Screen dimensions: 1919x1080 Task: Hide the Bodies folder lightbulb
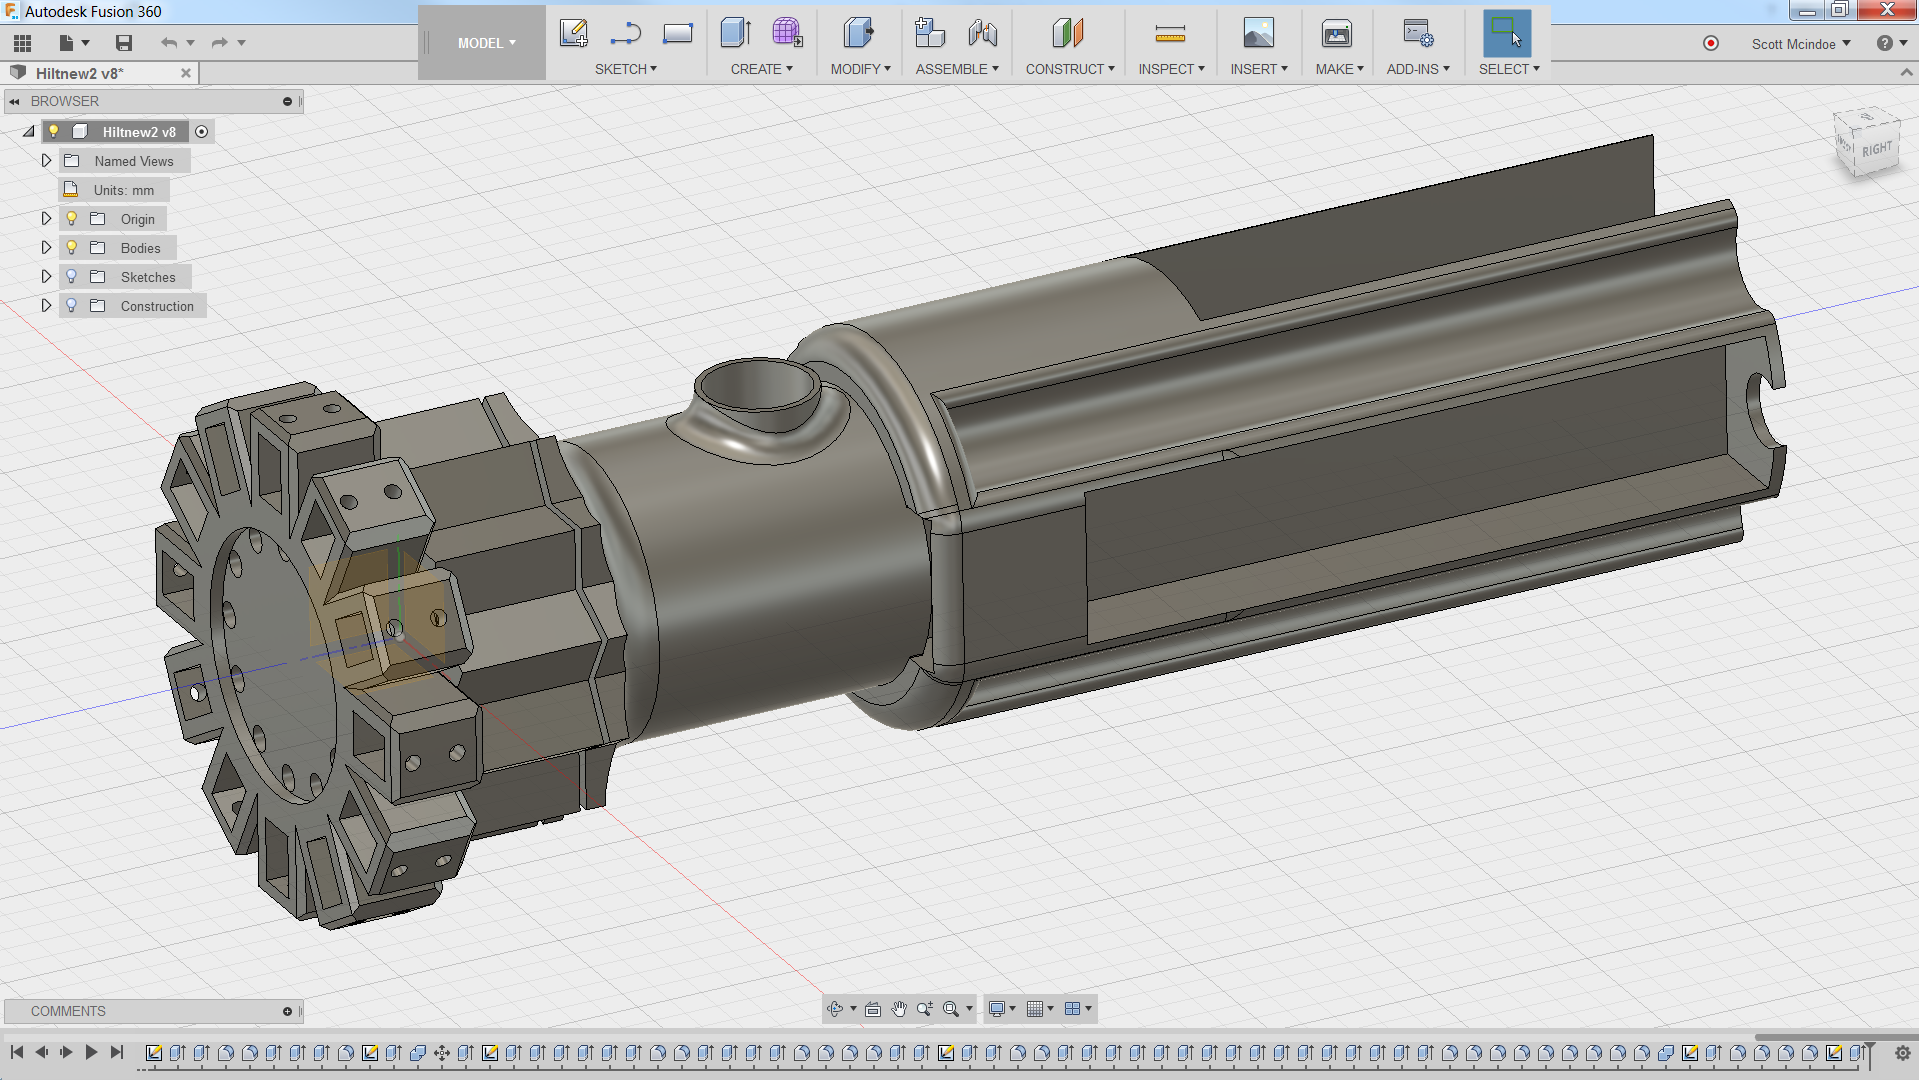72,248
